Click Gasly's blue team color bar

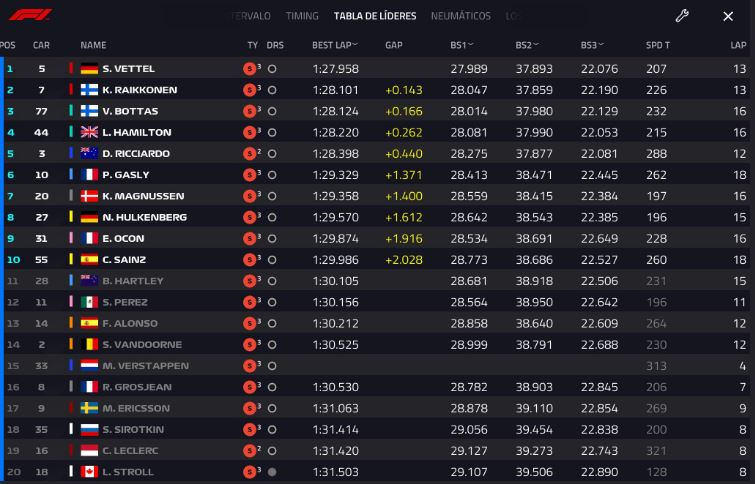coord(71,175)
